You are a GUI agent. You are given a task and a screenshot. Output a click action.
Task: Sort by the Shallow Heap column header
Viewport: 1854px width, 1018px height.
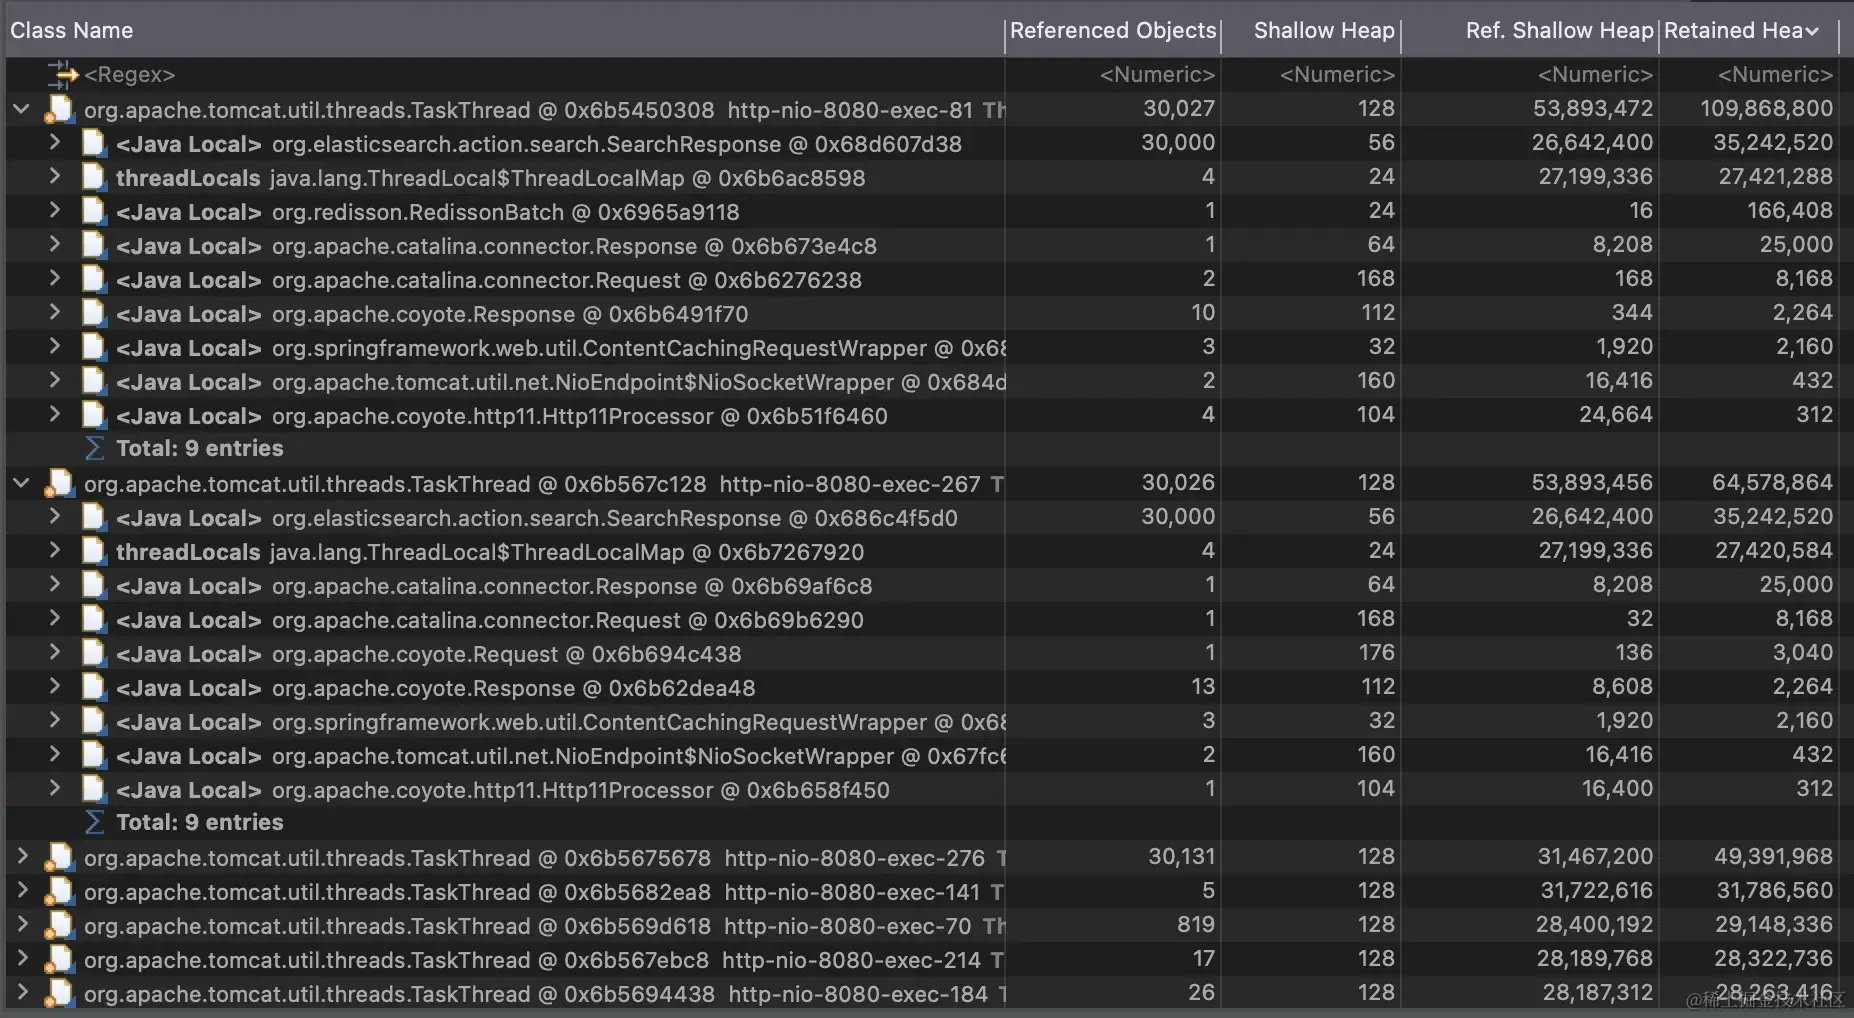pos(1323,31)
